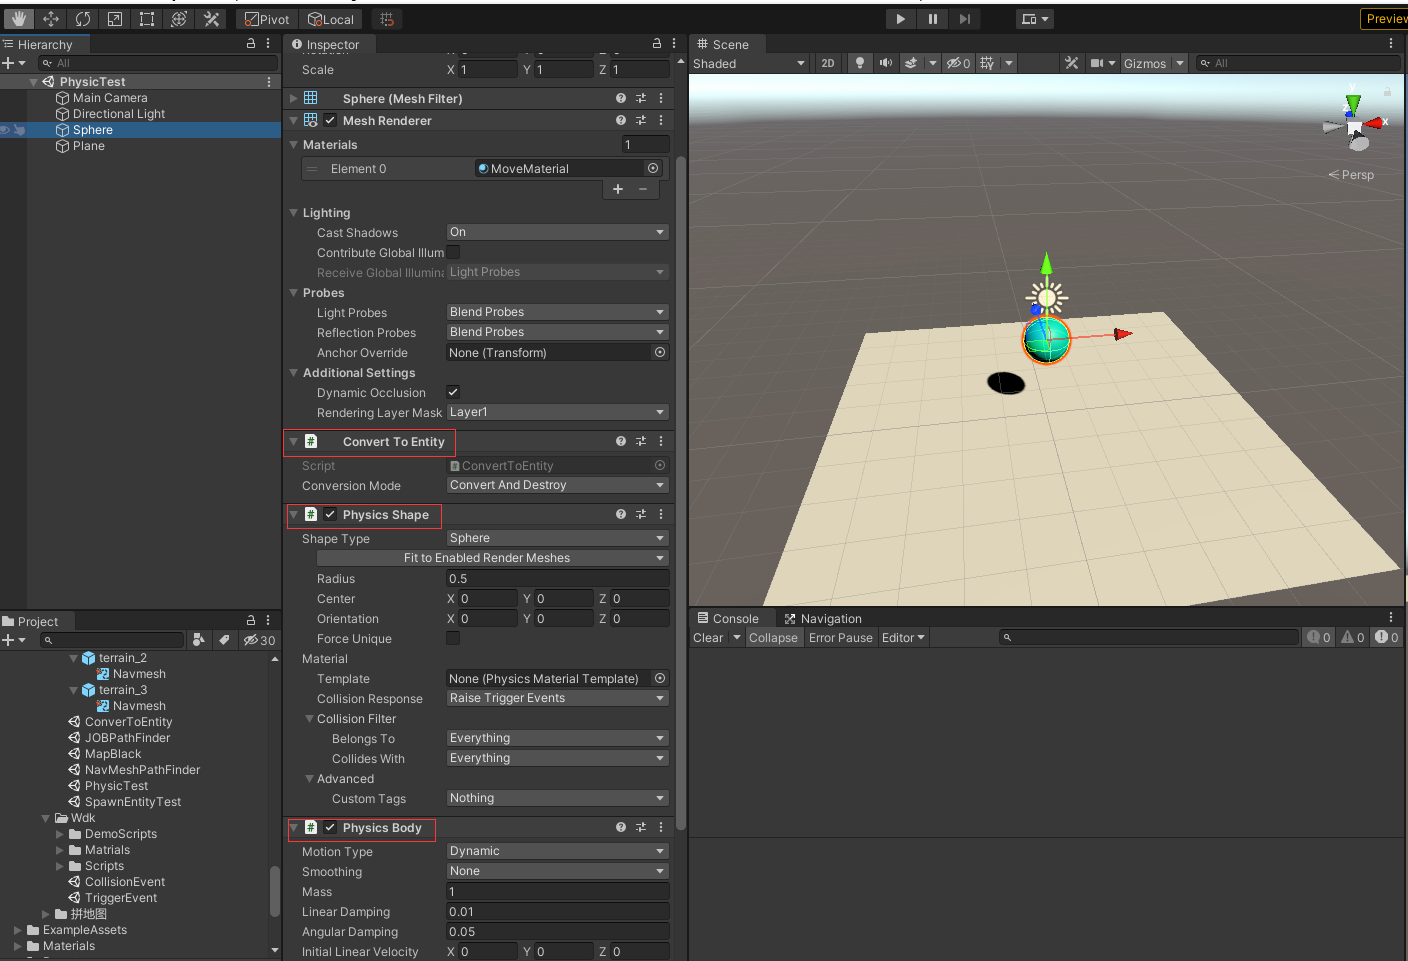Toggle scene effects (skybox) icon
The height and width of the screenshot is (961, 1408).
tap(911, 63)
